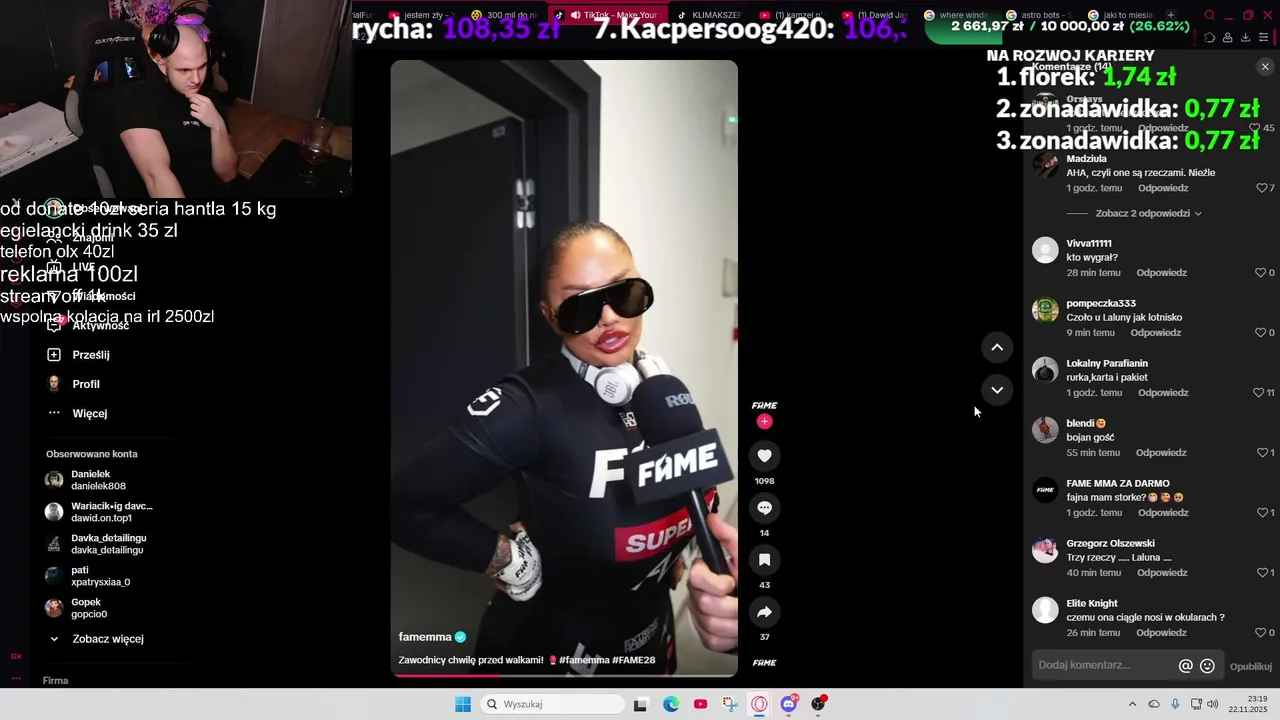Click the Opublikuj button
1280x720 pixels.
click(x=1251, y=666)
